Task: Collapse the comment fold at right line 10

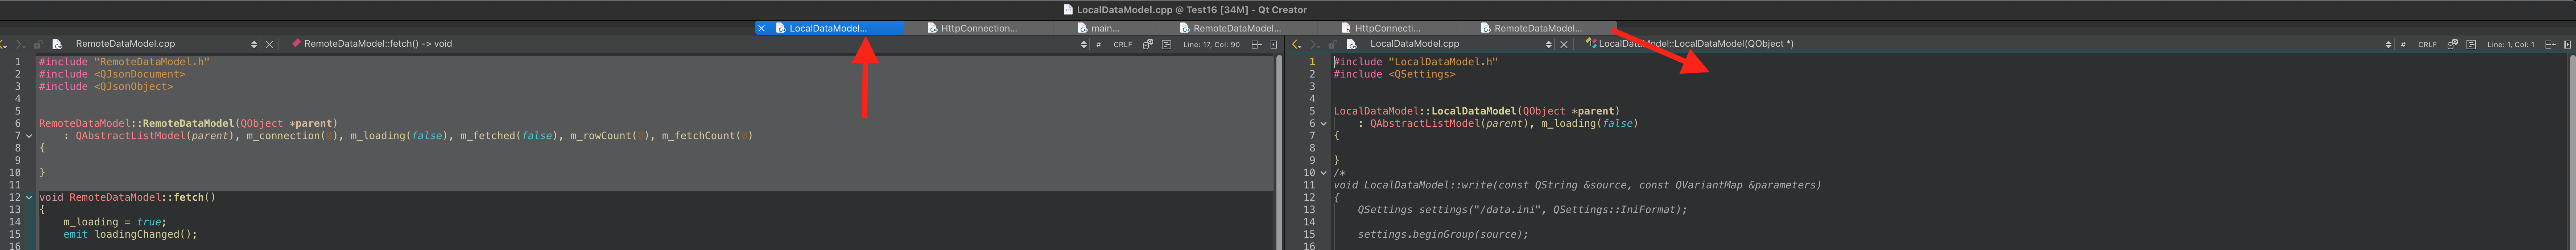Action: pyautogui.click(x=1323, y=173)
